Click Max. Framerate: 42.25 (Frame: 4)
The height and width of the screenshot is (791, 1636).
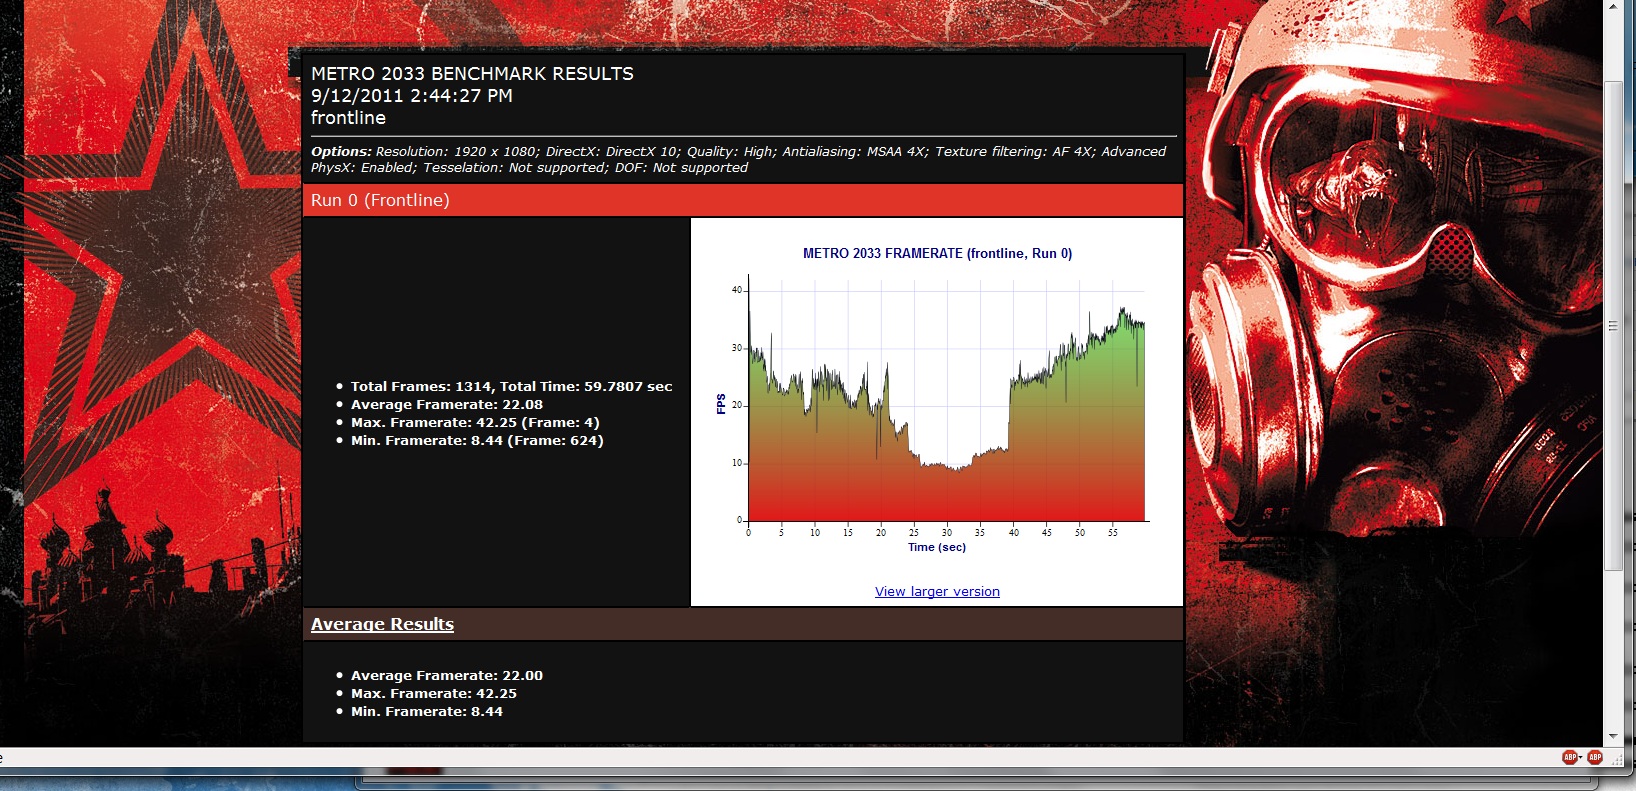pos(475,422)
